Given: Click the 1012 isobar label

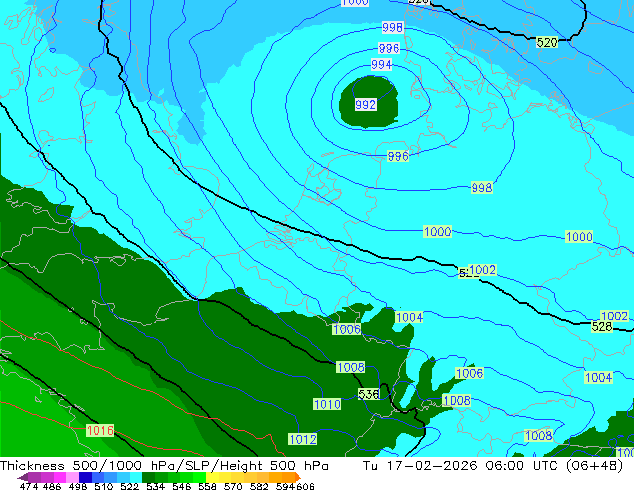Looking at the screenshot, I should pyautogui.click(x=302, y=439).
